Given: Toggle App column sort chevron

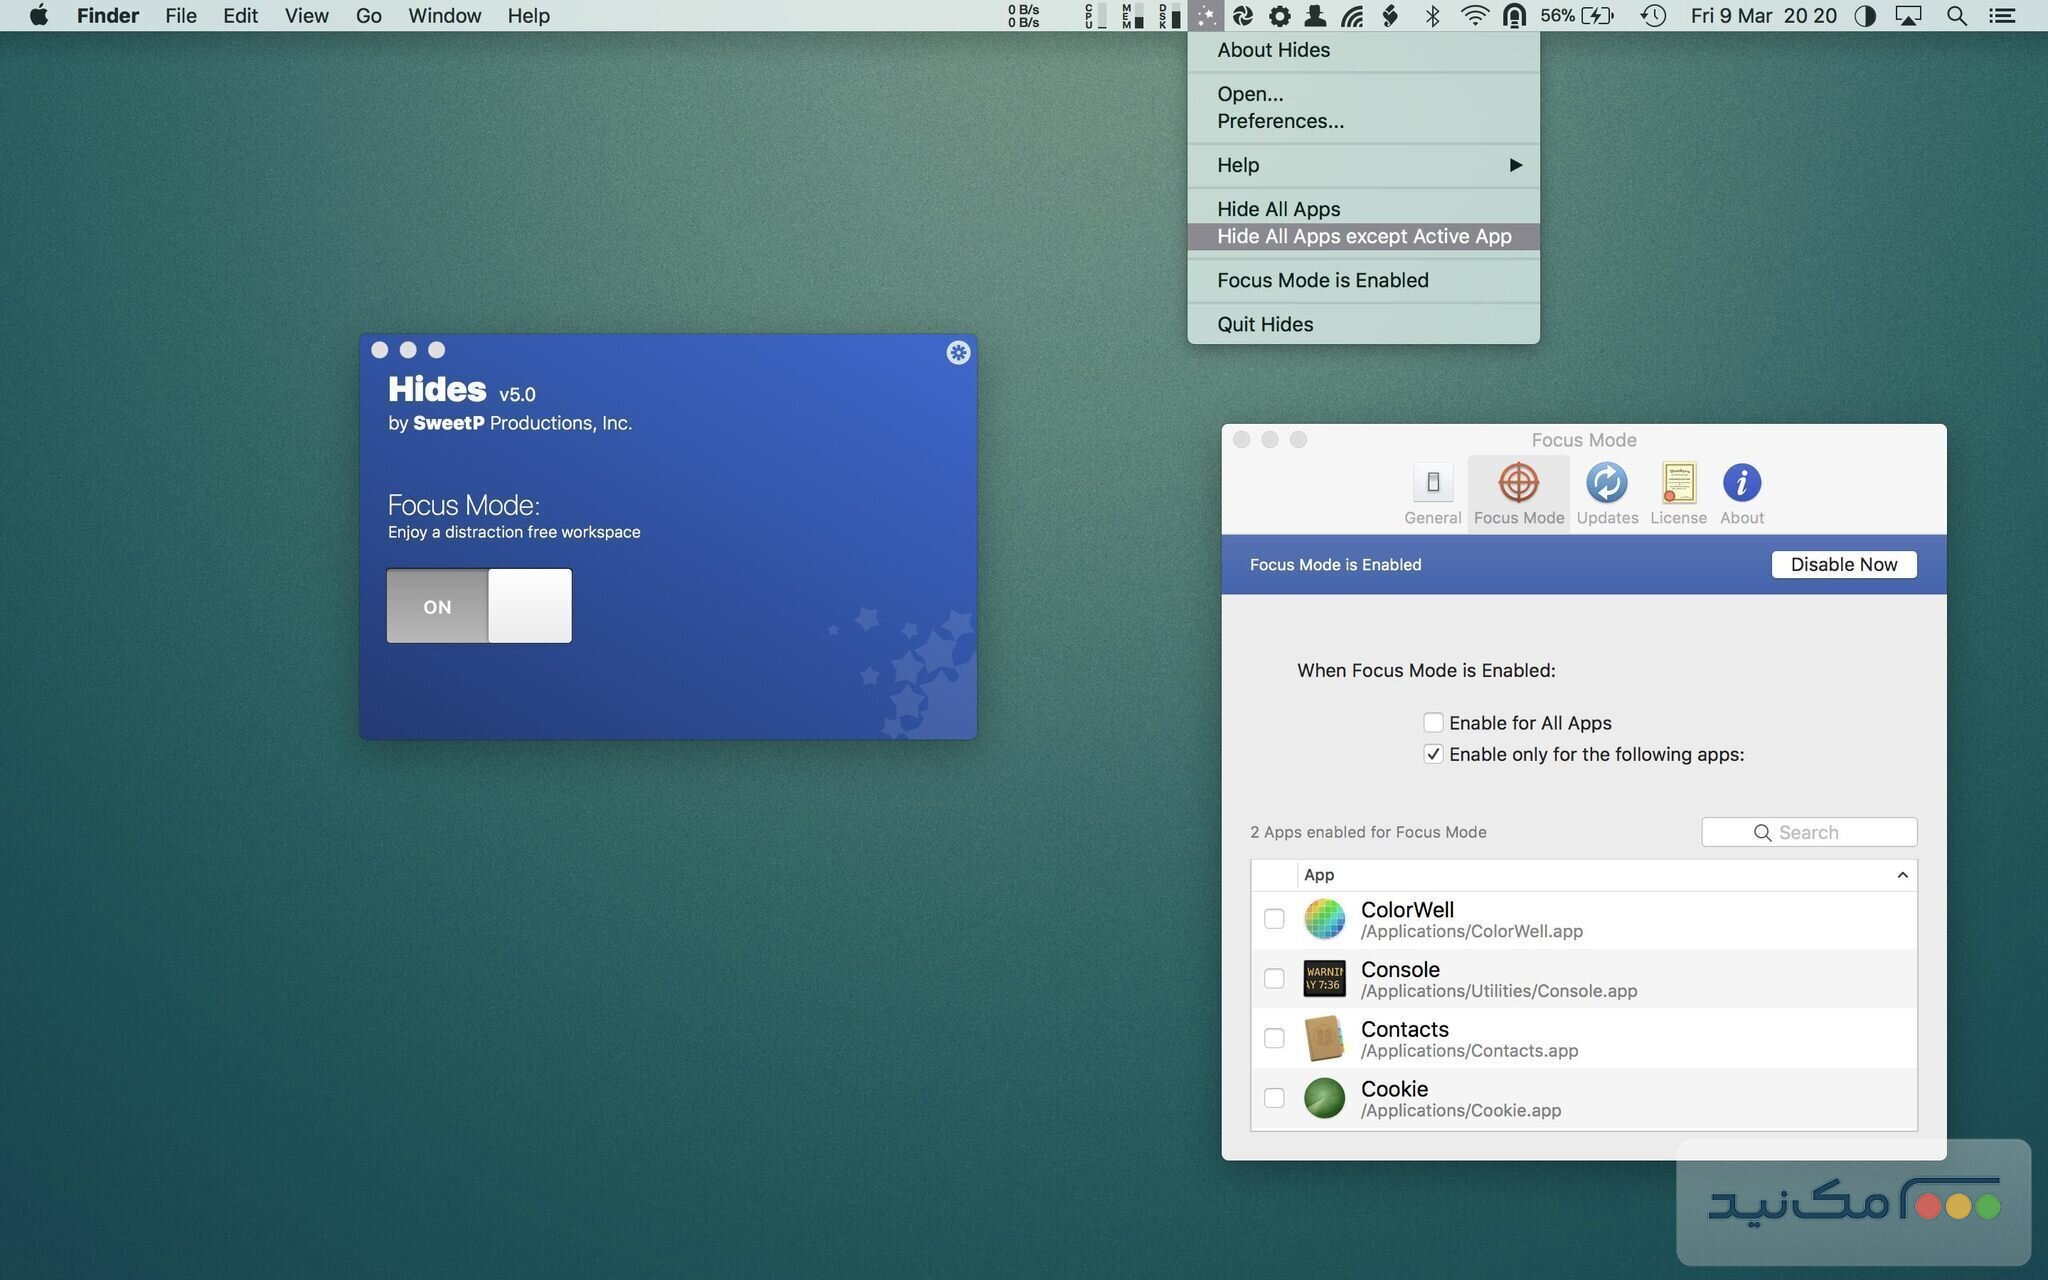Looking at the screenshot, I should coord(1902,875).
